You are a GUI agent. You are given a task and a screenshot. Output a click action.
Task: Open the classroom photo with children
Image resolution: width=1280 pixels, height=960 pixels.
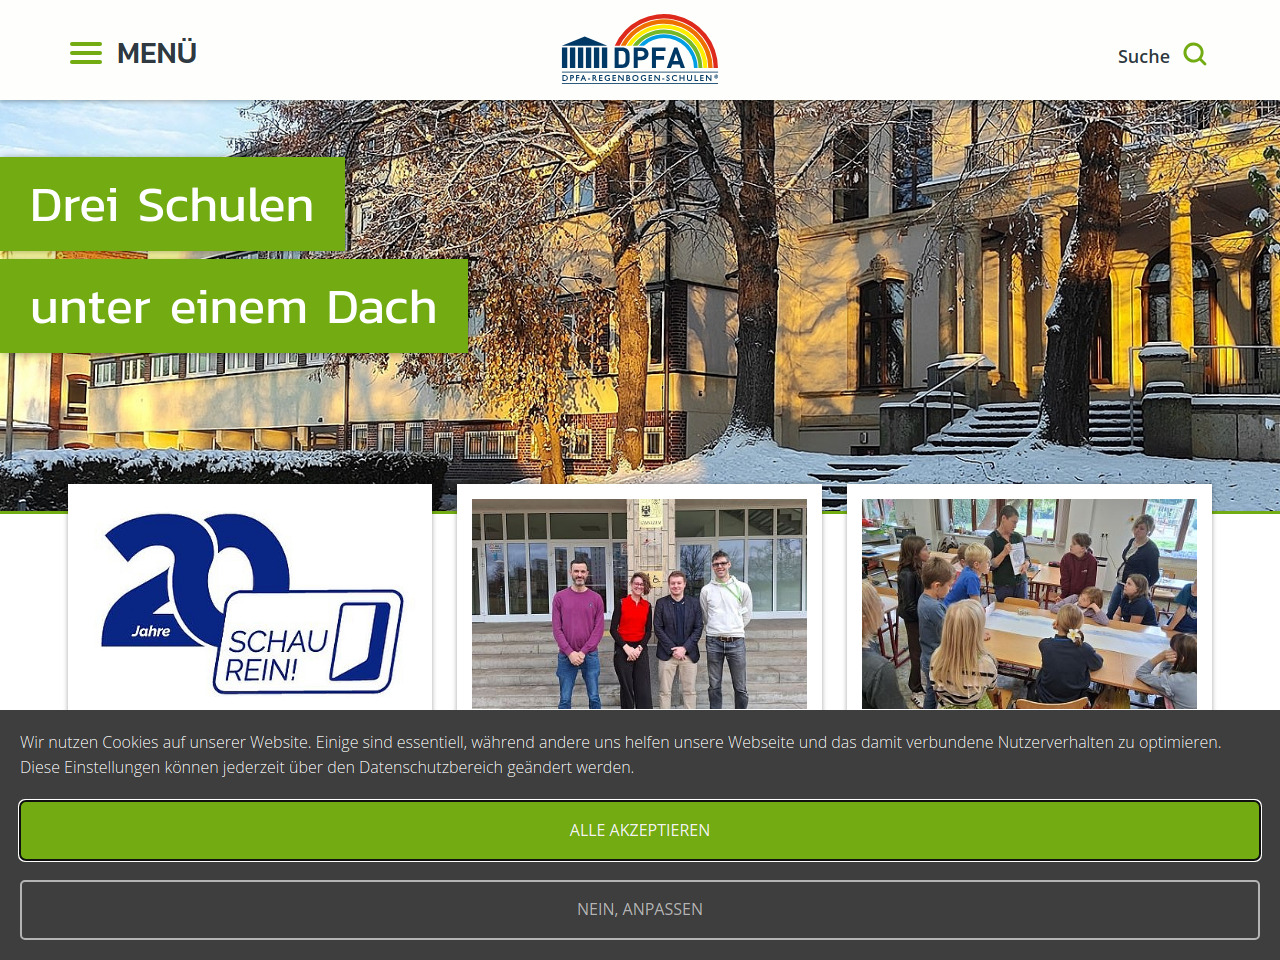tap(1029, 604)
